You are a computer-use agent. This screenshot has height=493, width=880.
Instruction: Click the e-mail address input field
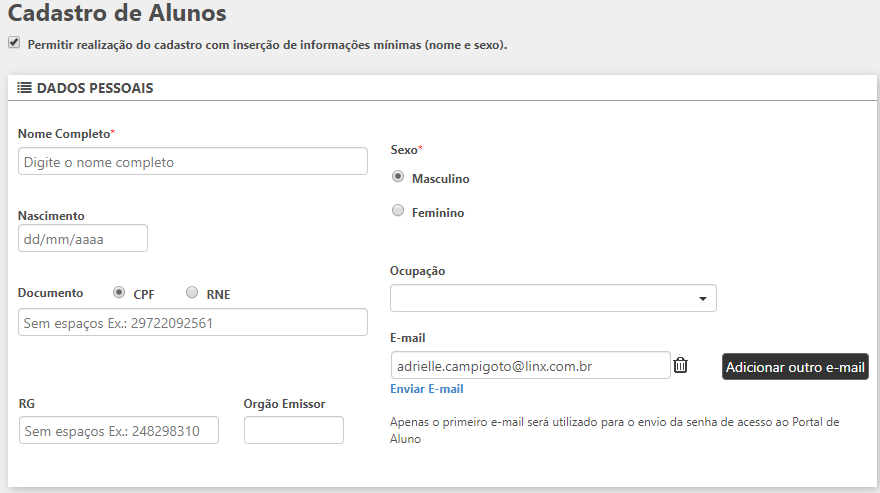[x=530, y=366]
